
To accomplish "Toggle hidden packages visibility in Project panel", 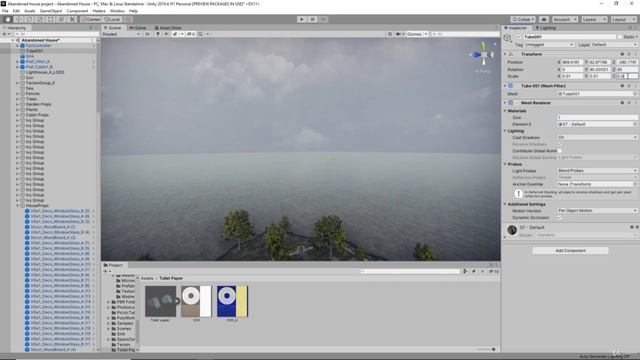I will click(494, 271).
